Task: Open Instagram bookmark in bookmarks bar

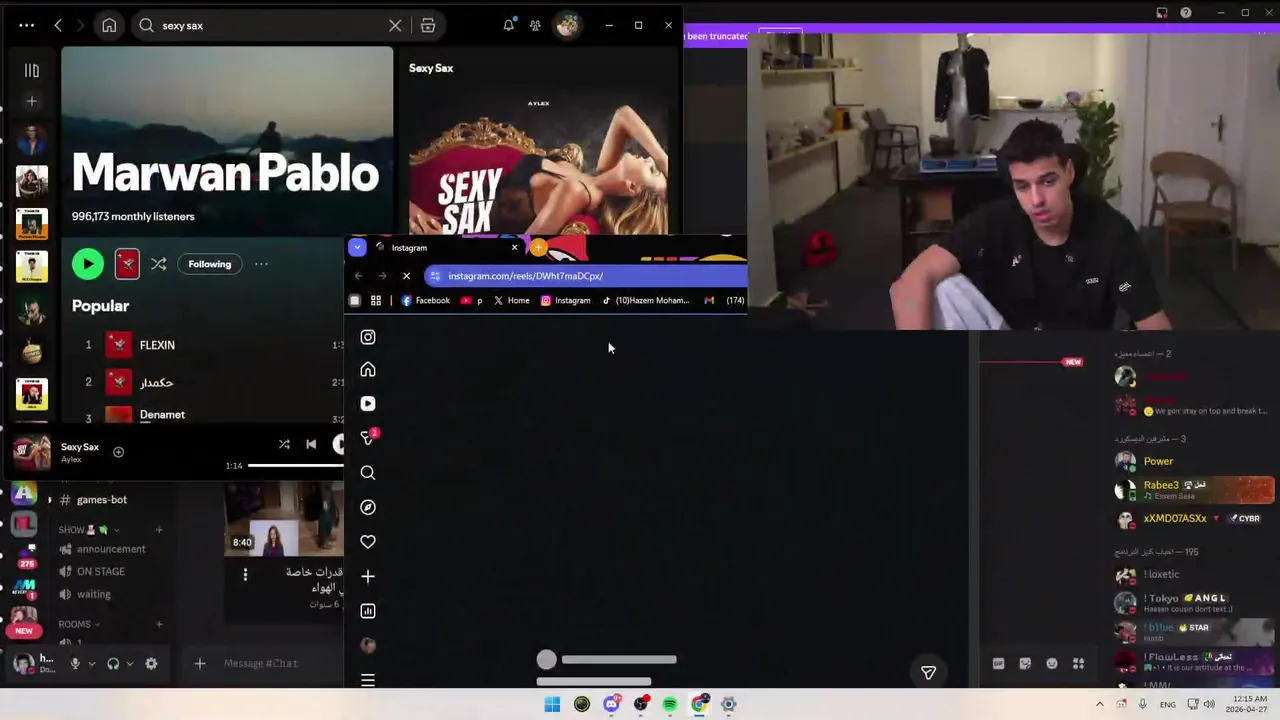Action: 565,300
